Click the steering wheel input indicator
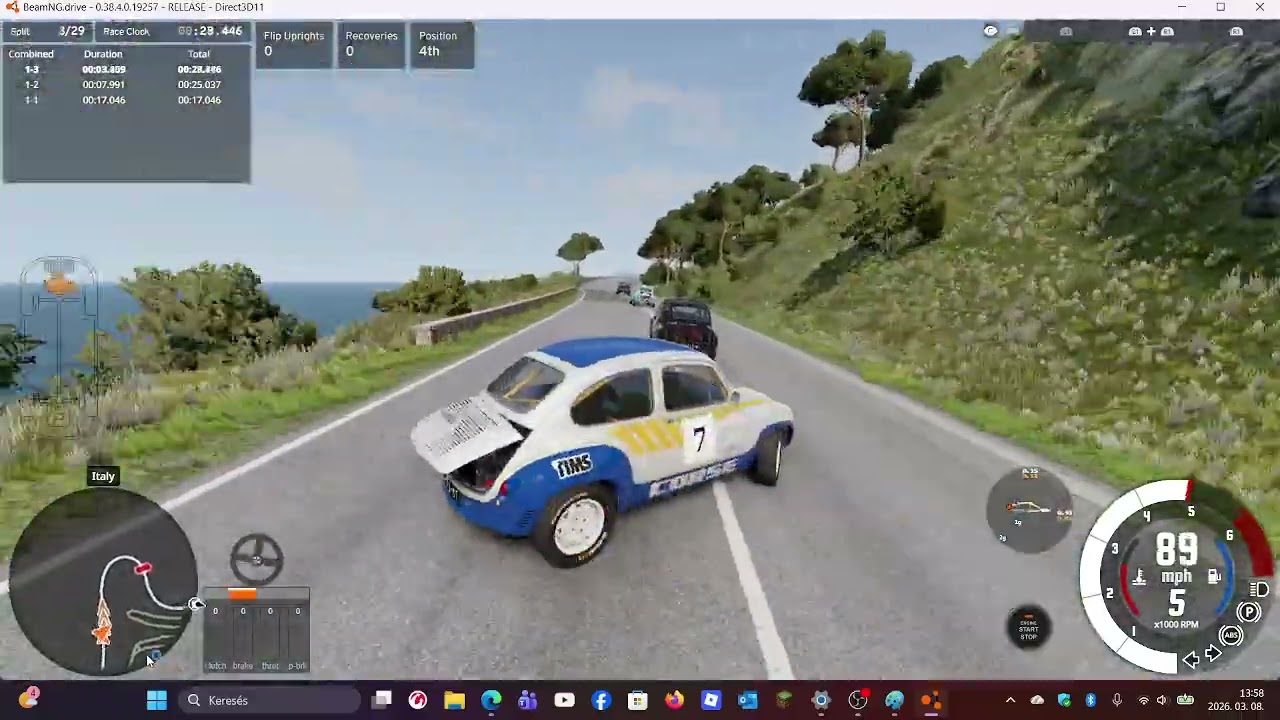Image resolution: width=1280 pixels, height=720 pixels. [257, 559]
